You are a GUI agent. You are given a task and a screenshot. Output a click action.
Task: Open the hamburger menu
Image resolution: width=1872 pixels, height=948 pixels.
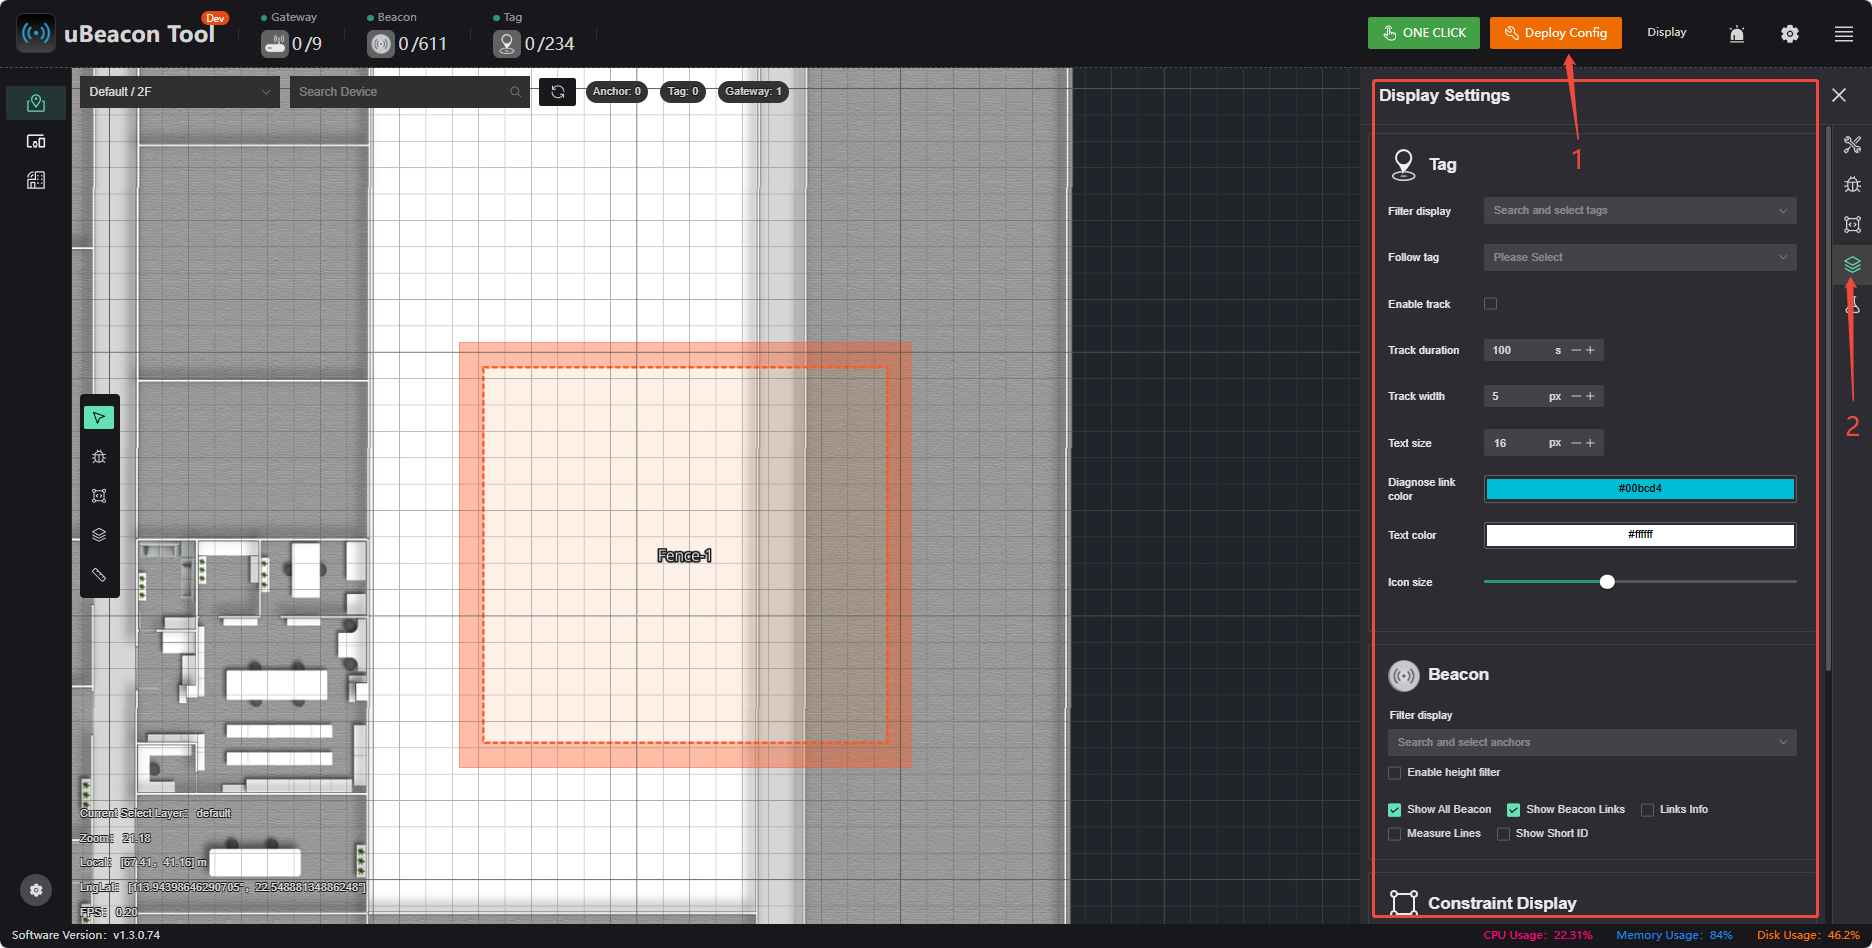point(1844,34)
